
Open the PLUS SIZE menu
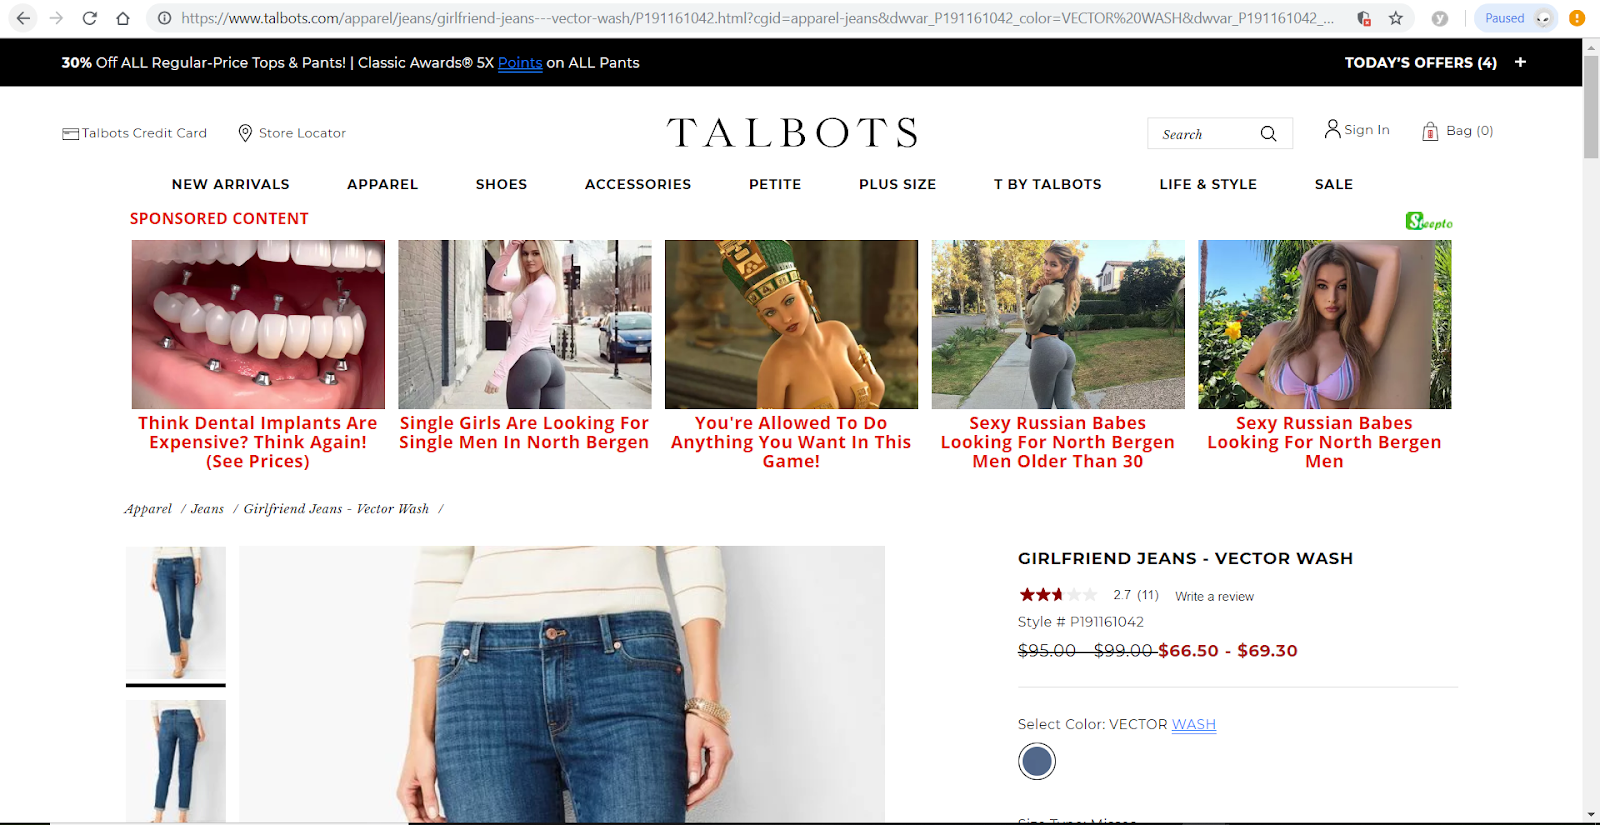(x=898, y=184)
